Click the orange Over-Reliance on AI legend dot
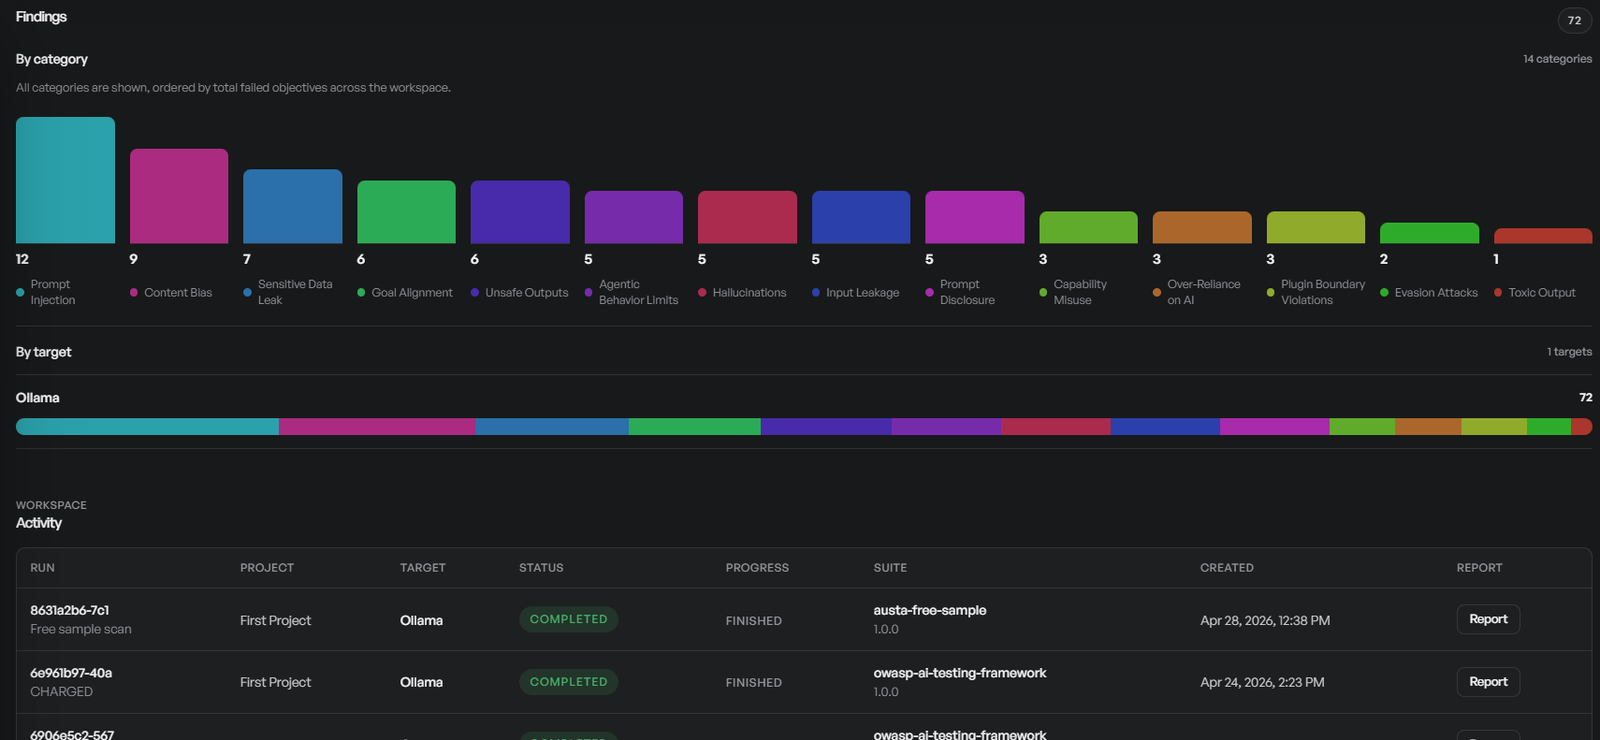This screenshot has width=1600, height=740. (x=1157, y=293)
